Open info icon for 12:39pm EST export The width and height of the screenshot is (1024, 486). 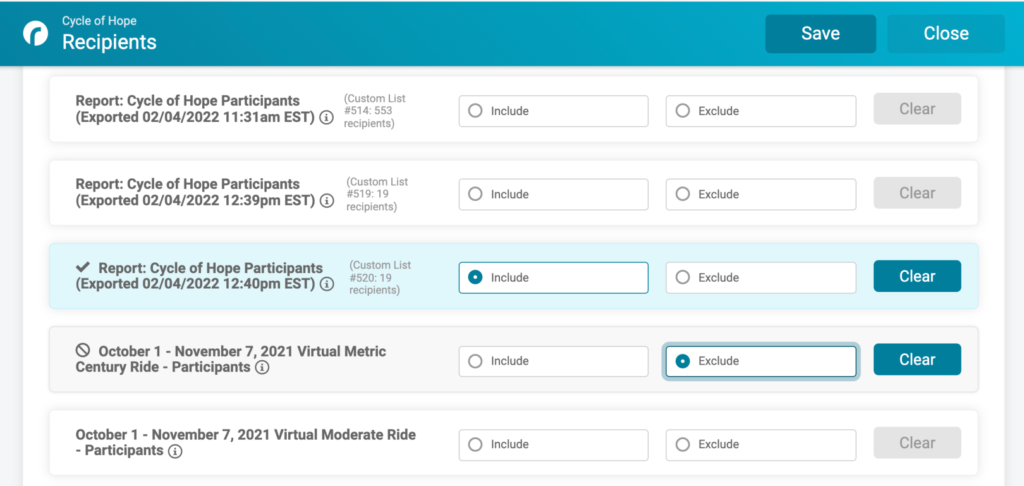(327, 201)
